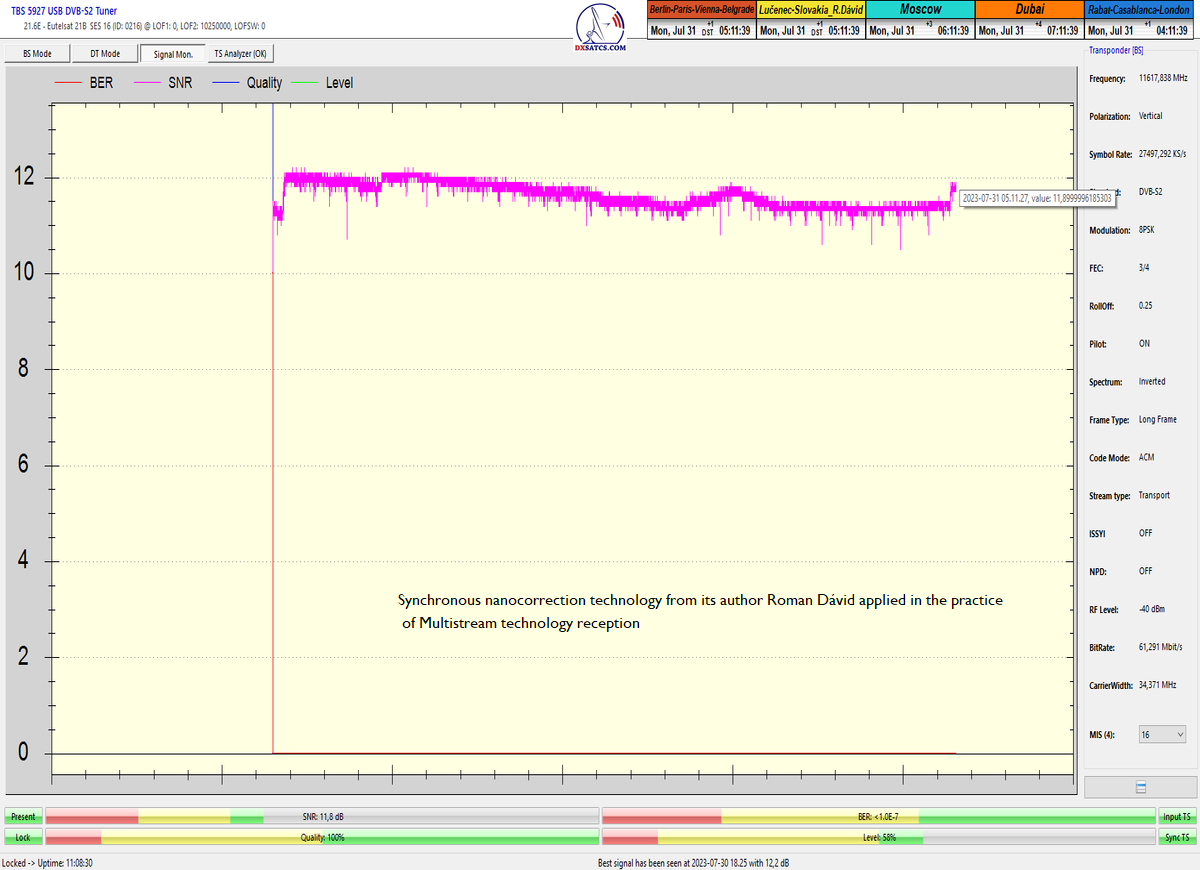1200x870 pixels.
Task: Click the Level 58% meter bar
Action: pos(877,837)
